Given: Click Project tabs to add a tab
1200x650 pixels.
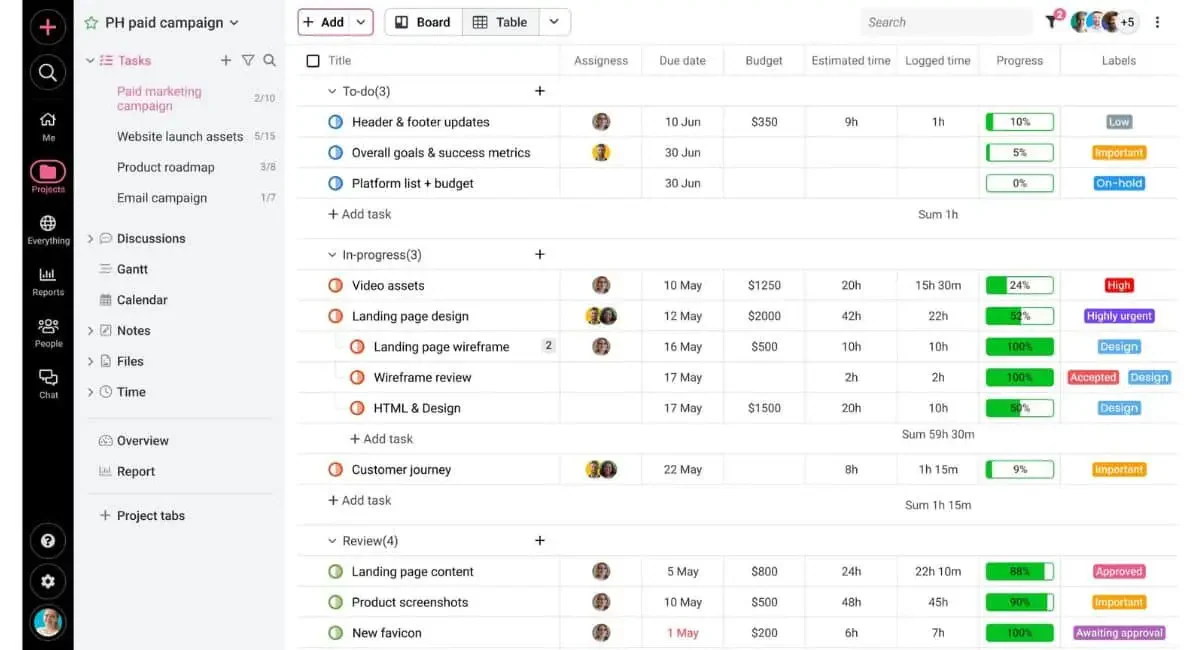Looking at the screenshot, I should tap(142, 515).
